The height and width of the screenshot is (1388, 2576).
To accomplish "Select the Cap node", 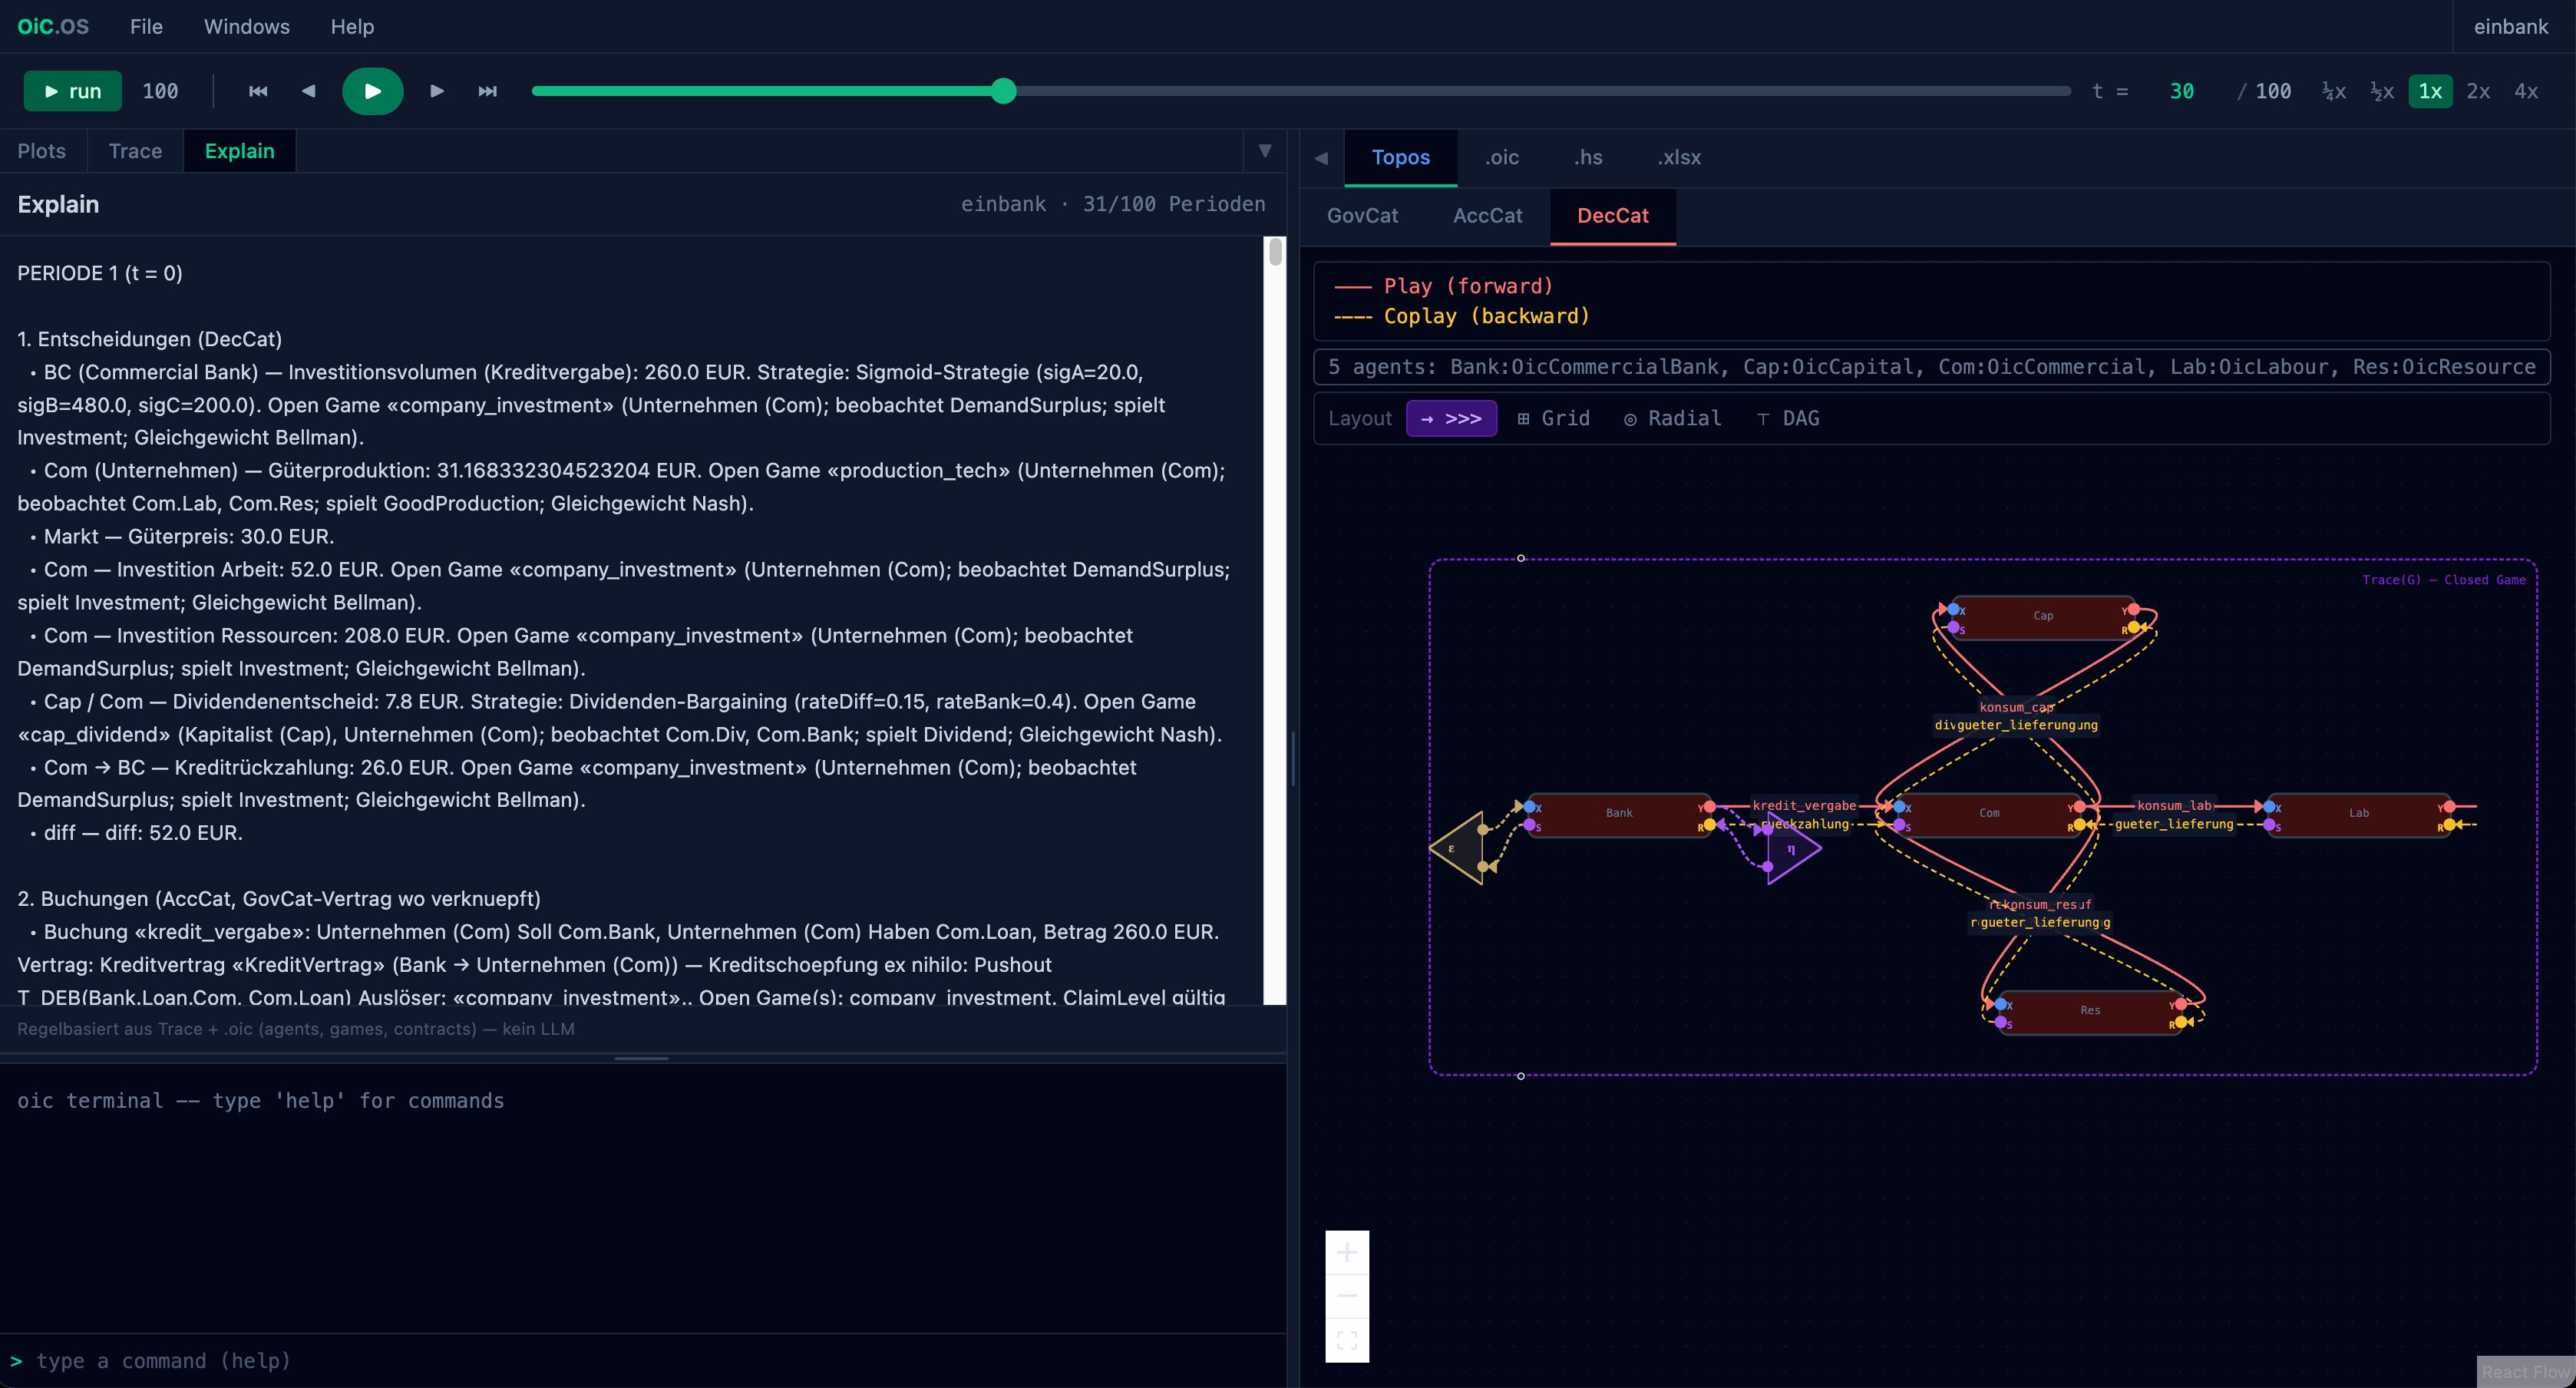I will (x=2043, y=617).
